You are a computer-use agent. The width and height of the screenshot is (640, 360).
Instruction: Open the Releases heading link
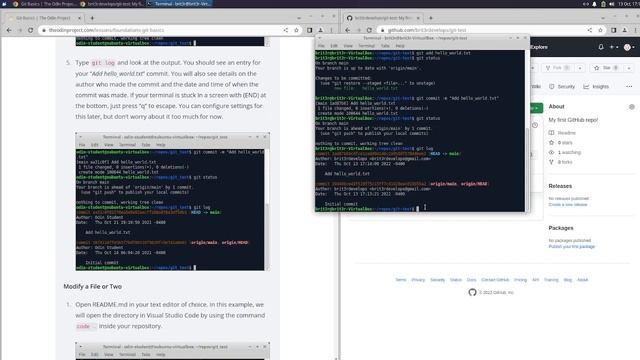560,186
